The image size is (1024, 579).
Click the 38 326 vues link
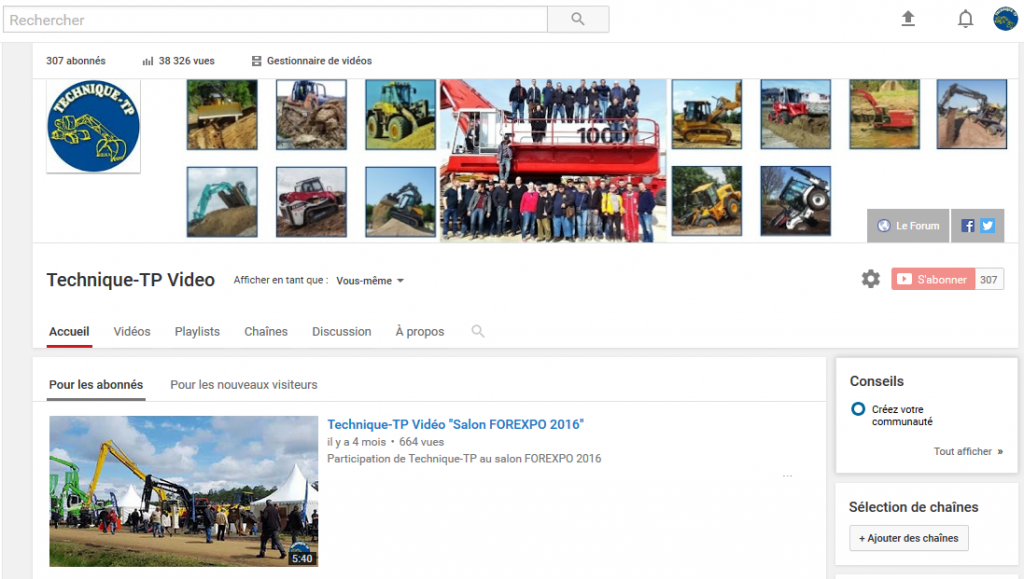(x=186, y=61)
